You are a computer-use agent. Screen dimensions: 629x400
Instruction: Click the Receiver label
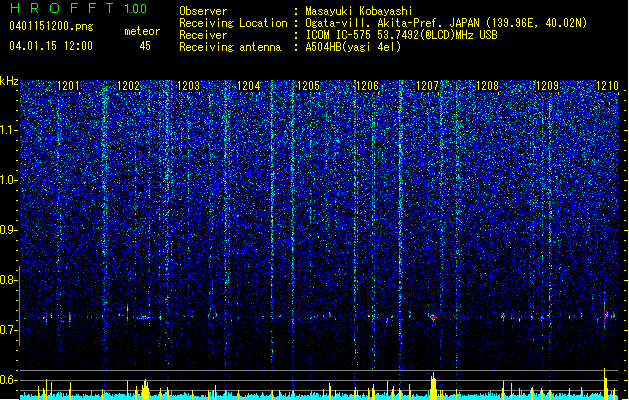203,35
